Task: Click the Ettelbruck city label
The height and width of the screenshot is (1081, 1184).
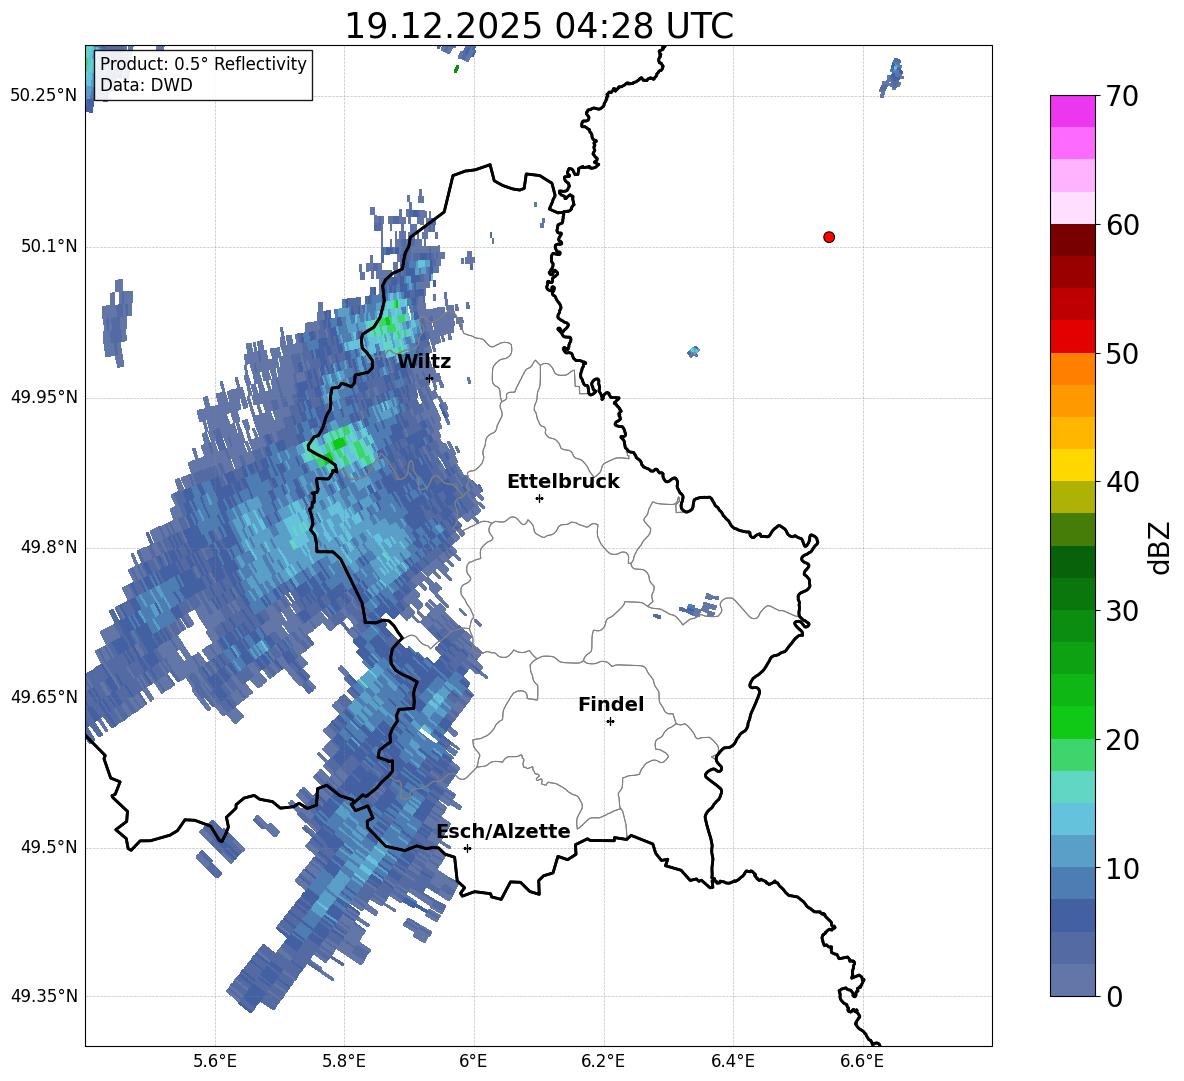Action: (563, 482)
